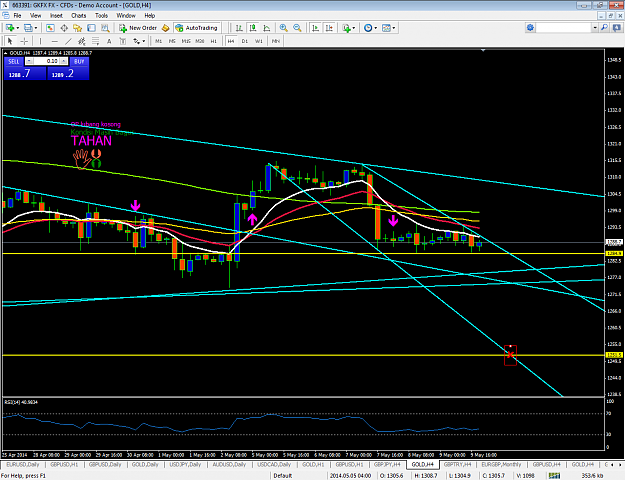Switch to the USDJPY,Daily chart tab
Viewport: 625px width, 480px height.
coord(185,464)
